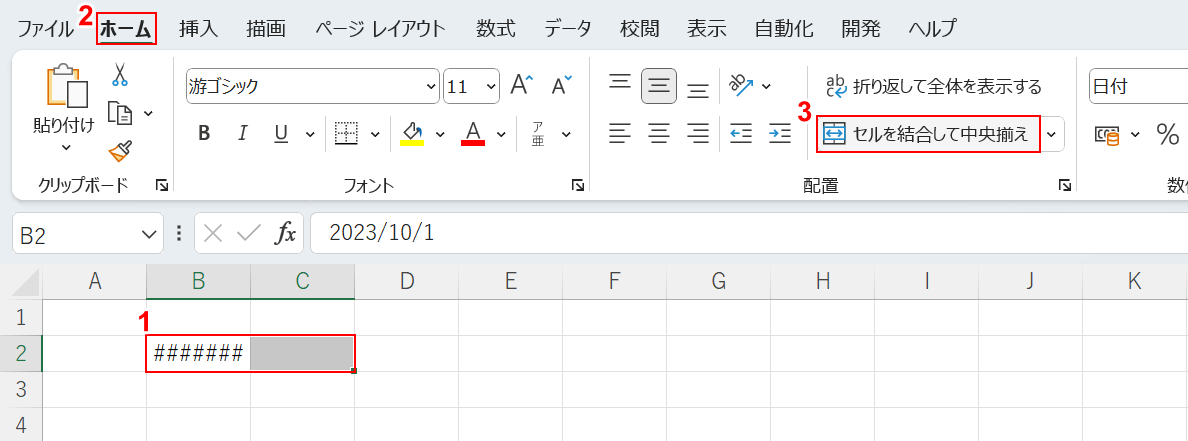Image resolution: width=1188 pixels, height=441 pixels.
Task: Switch to the 数式 tab
Action: click(495, 28)
